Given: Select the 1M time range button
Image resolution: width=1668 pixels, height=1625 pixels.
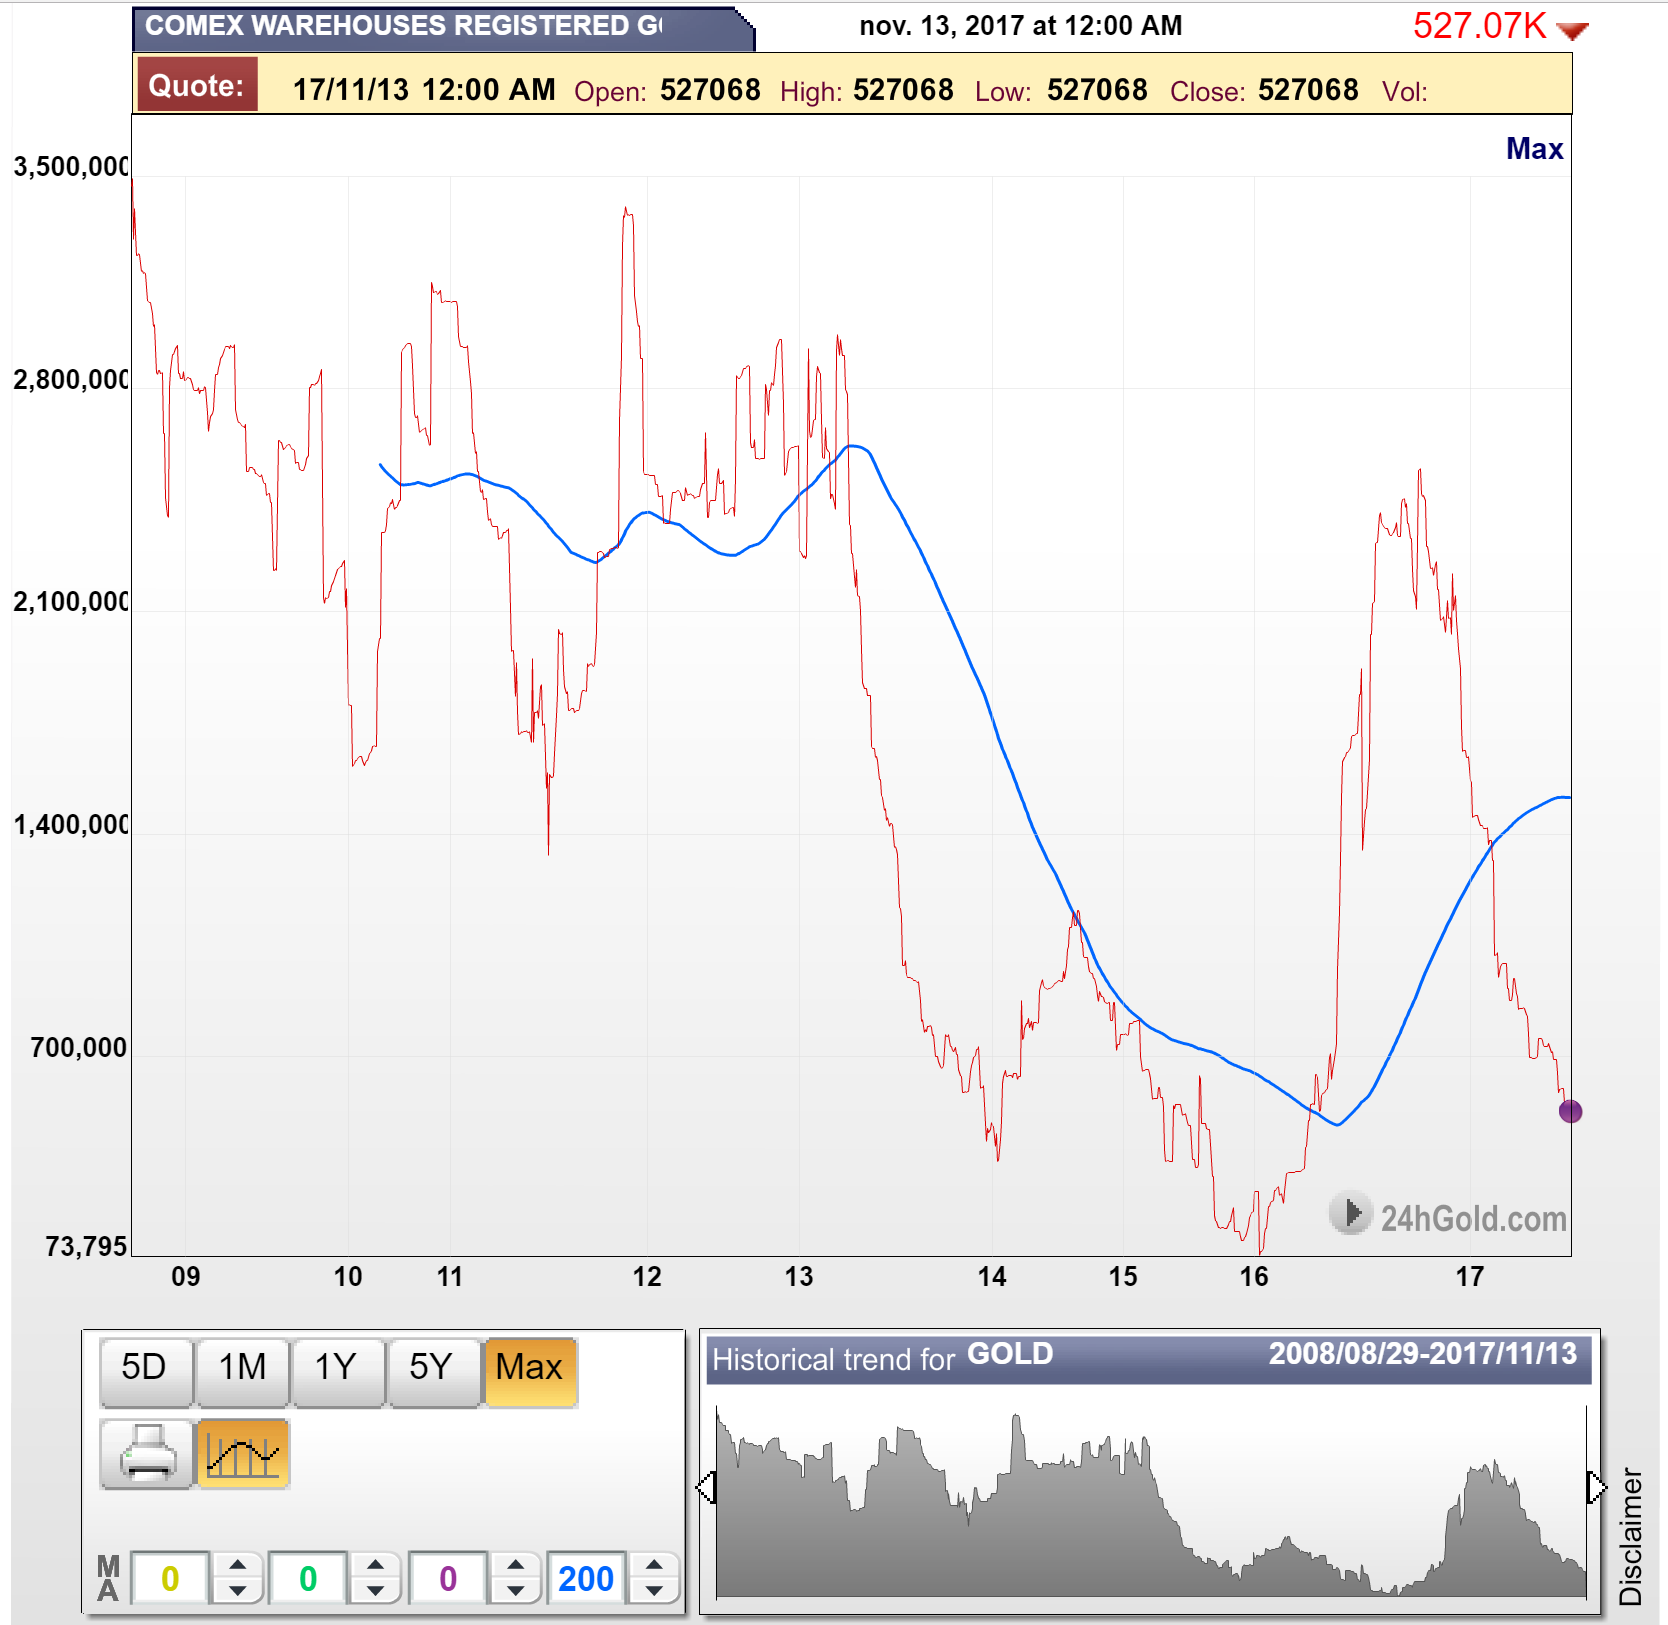Looking at the screenshot, I should 242,1371.
